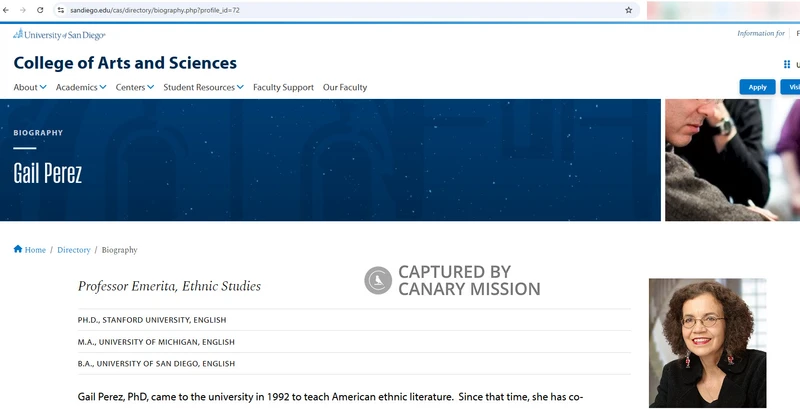
Task: Click the Gail Perez banner heading
Action: point(47,173)
